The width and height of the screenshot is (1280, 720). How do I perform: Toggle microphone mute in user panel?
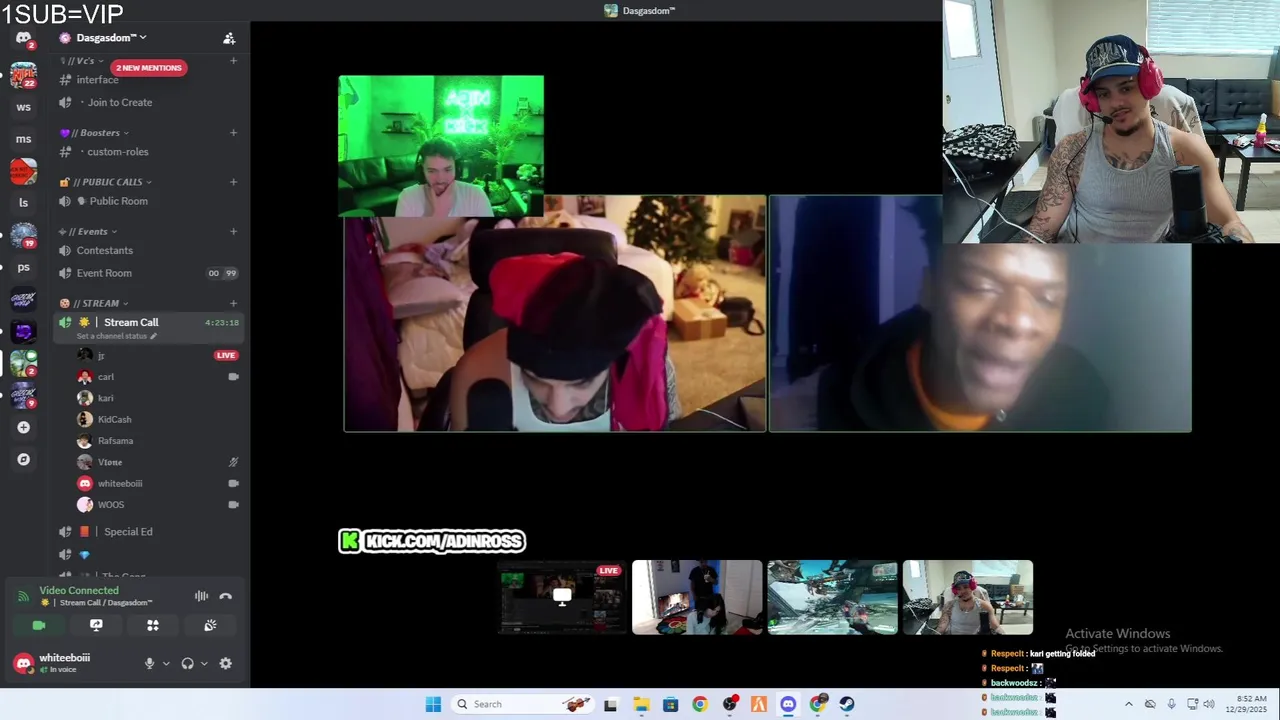pos(149,663)
